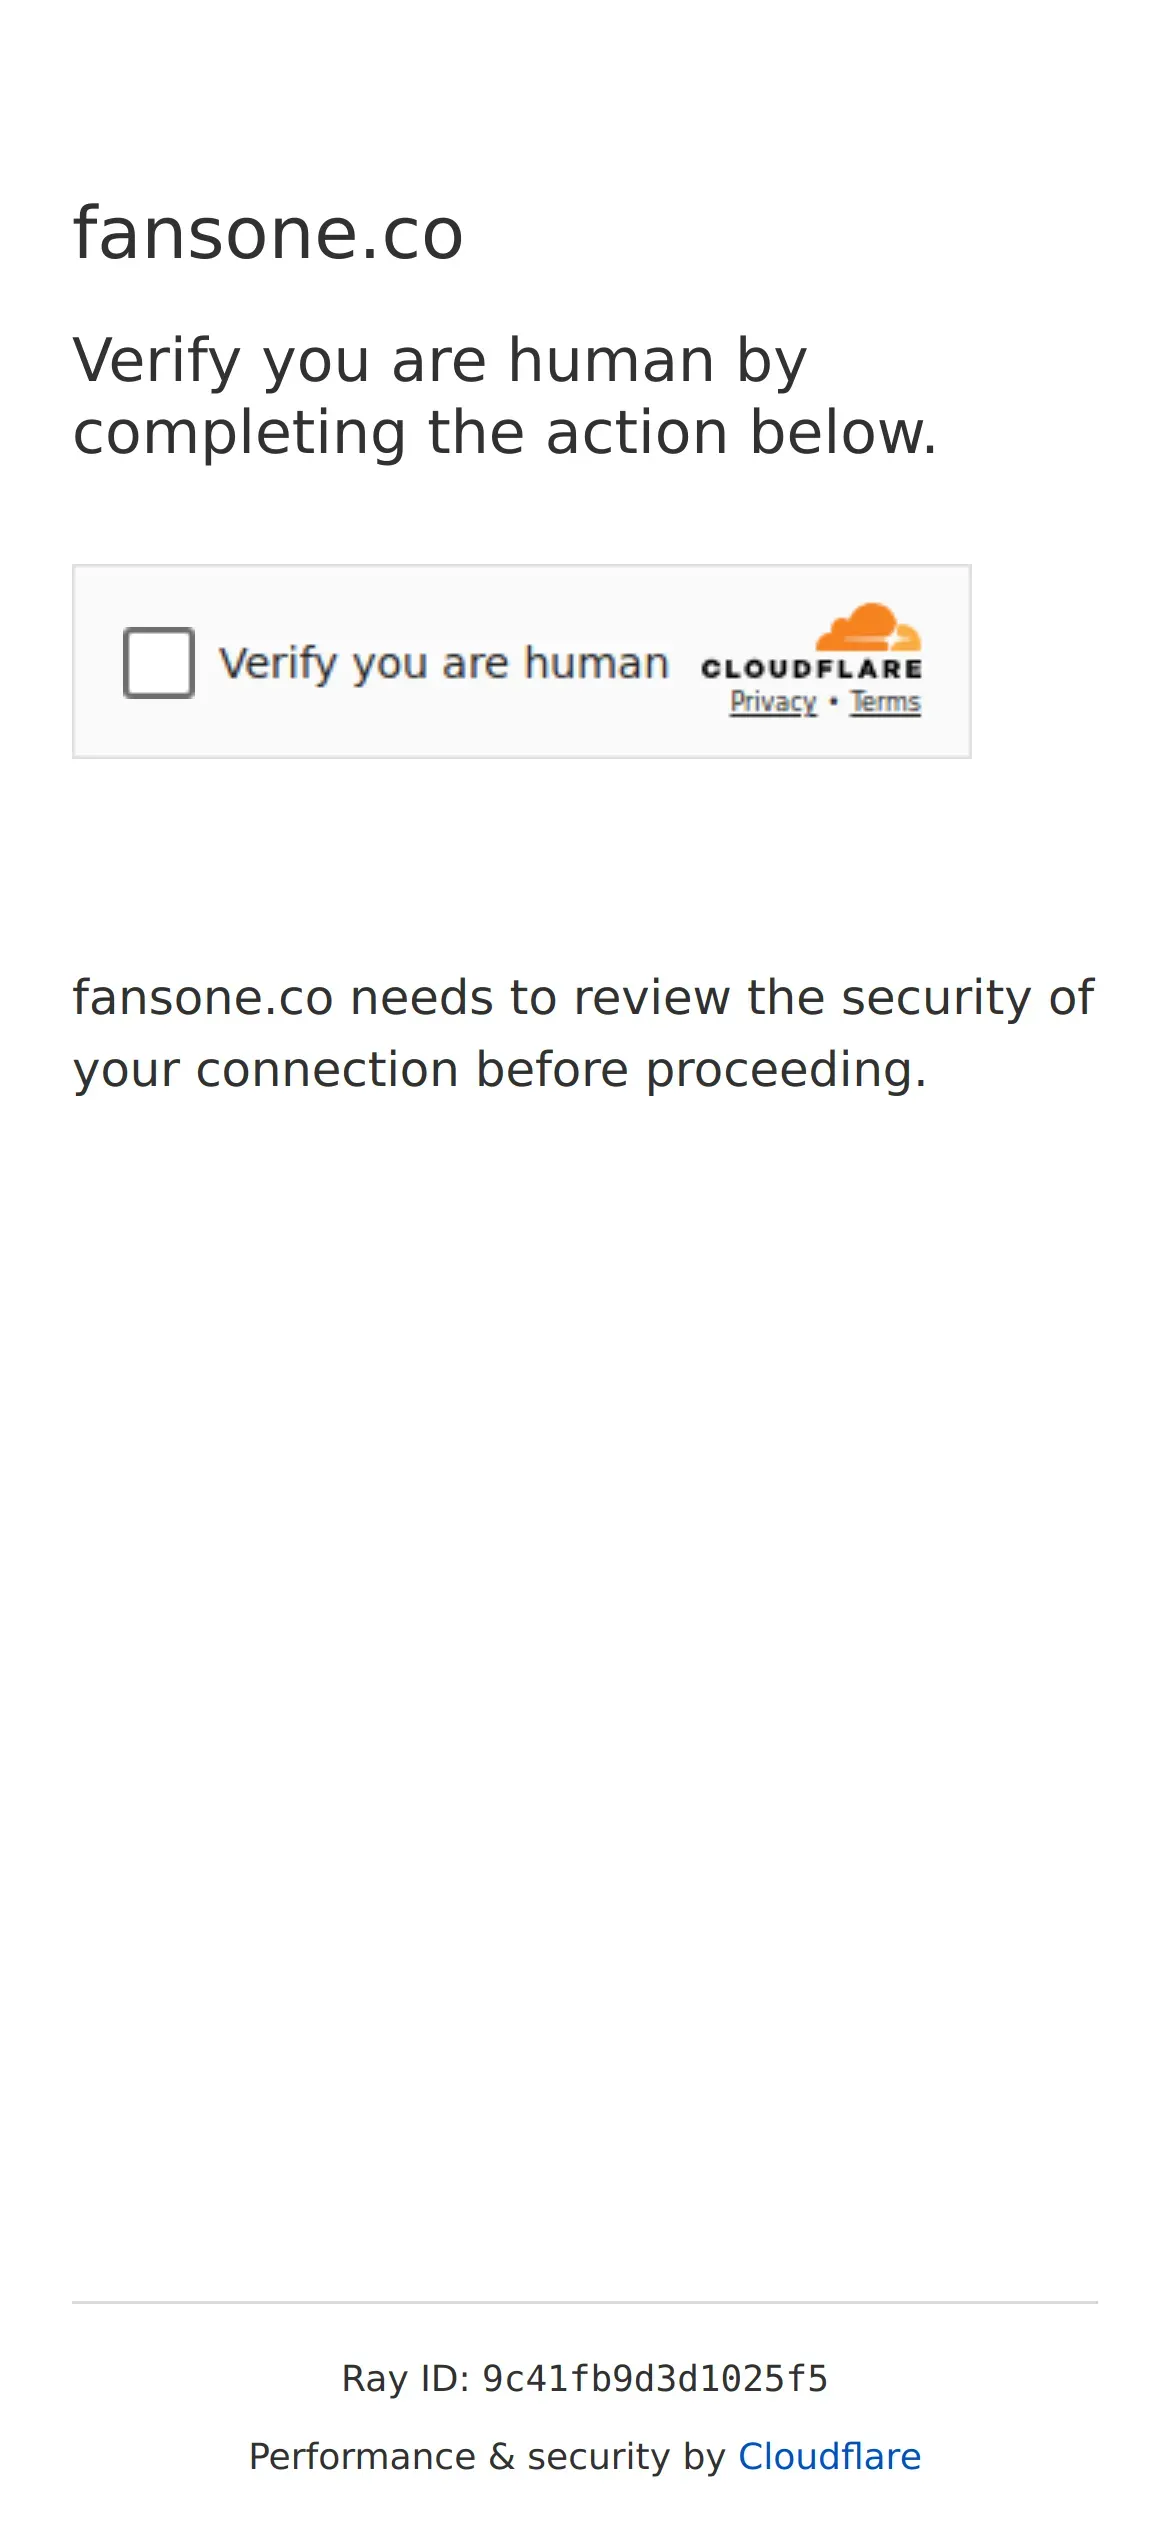Follow the blue Cloudflare footer link
Screen dimensions: 1170x2532
829,2456
